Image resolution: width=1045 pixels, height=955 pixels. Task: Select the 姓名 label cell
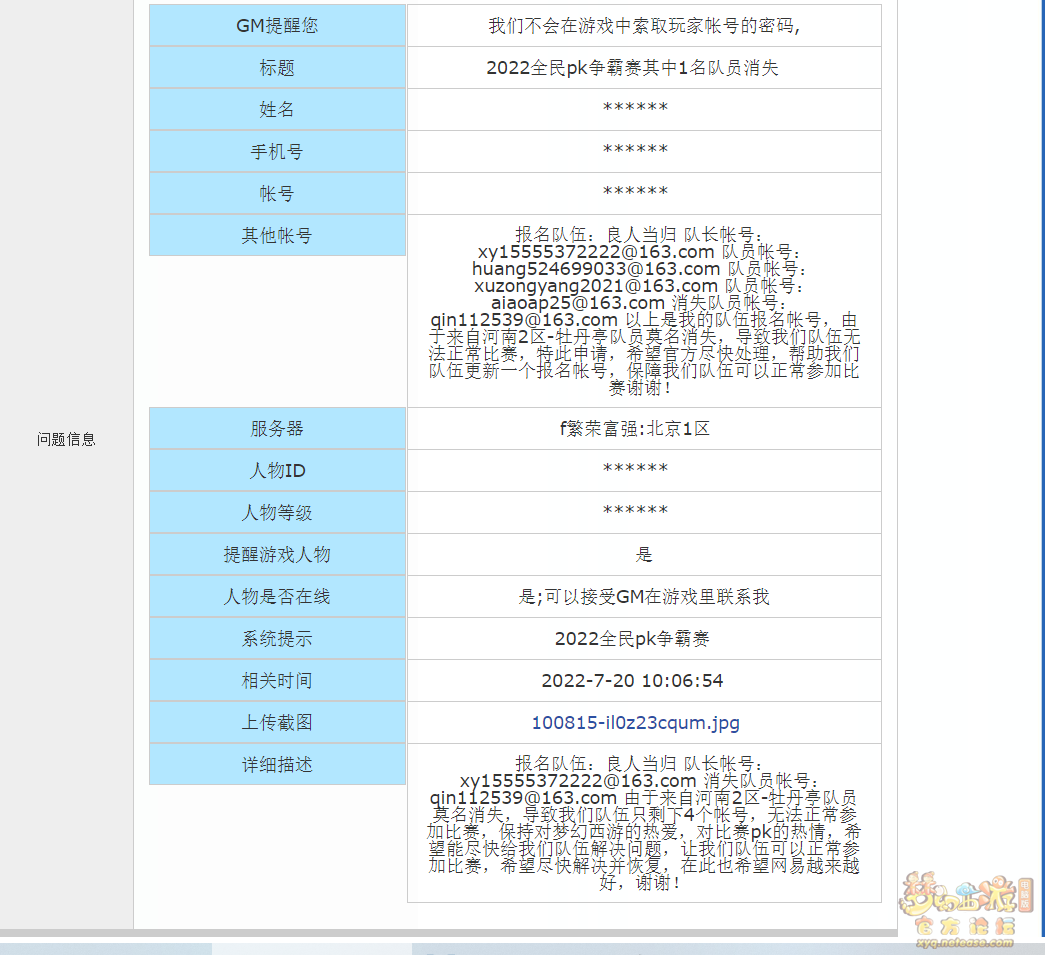click(277, 110)
